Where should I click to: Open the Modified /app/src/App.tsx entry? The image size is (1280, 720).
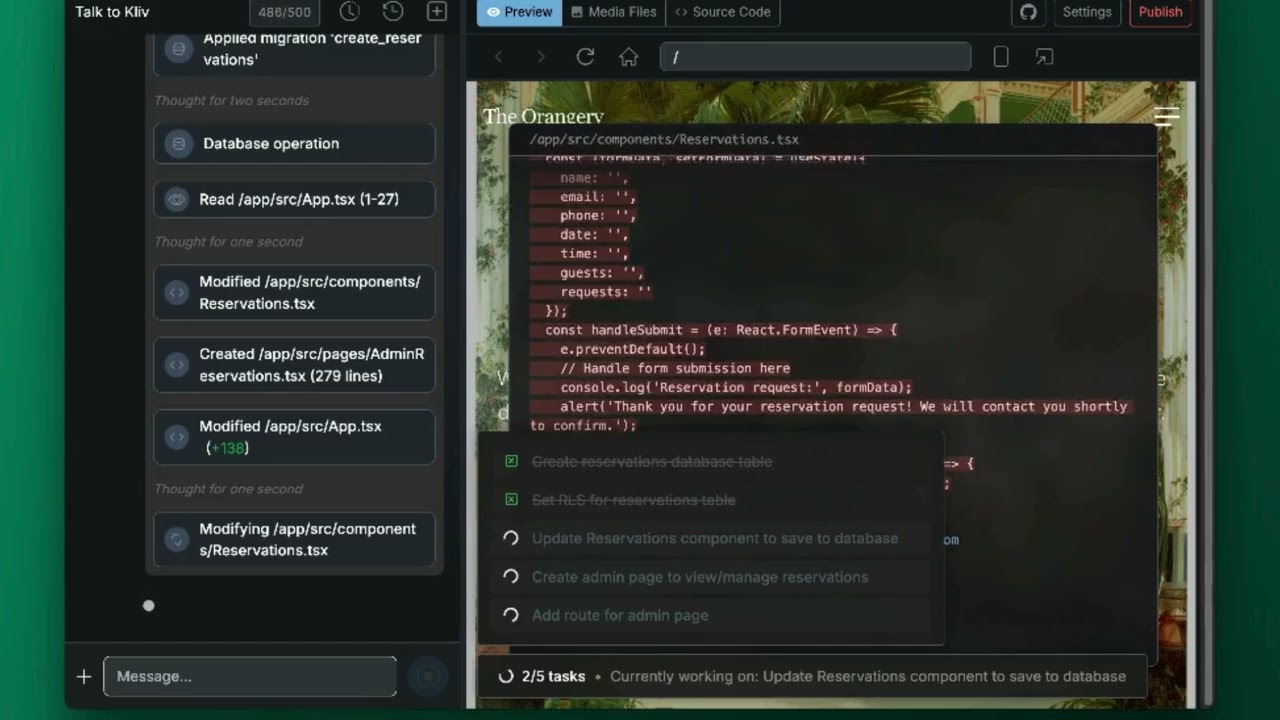294,437
